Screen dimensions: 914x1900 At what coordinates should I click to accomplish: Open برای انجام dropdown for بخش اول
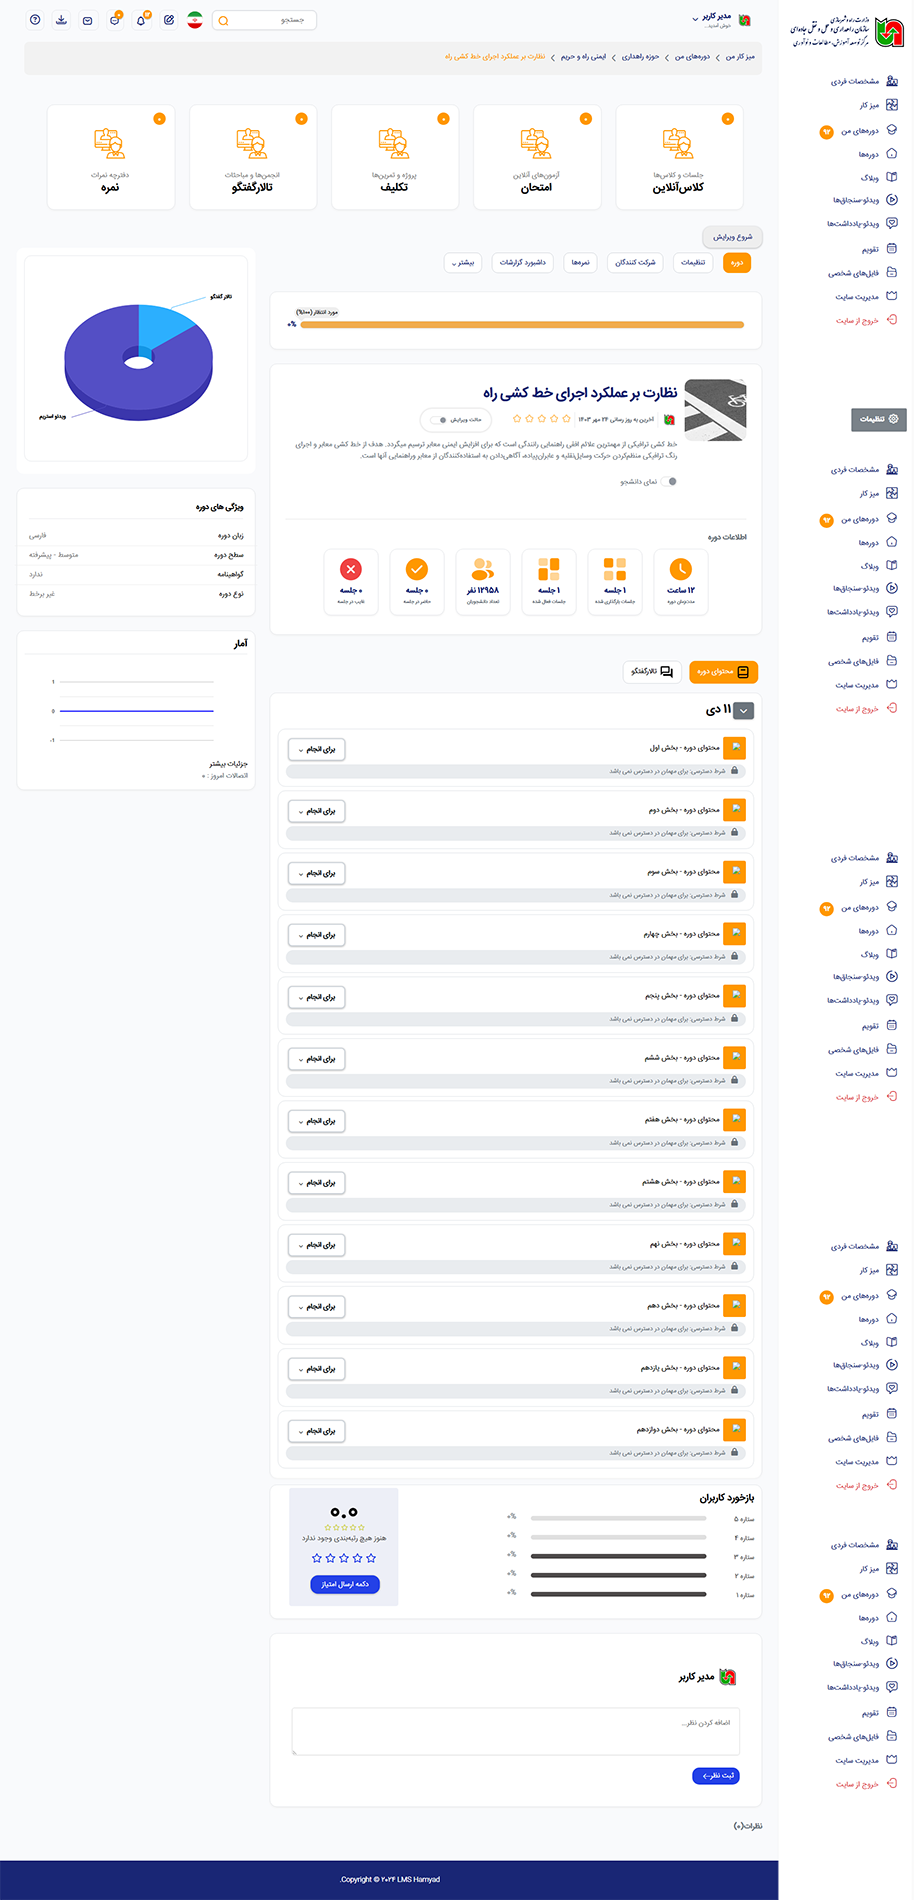tap(317, 749)
